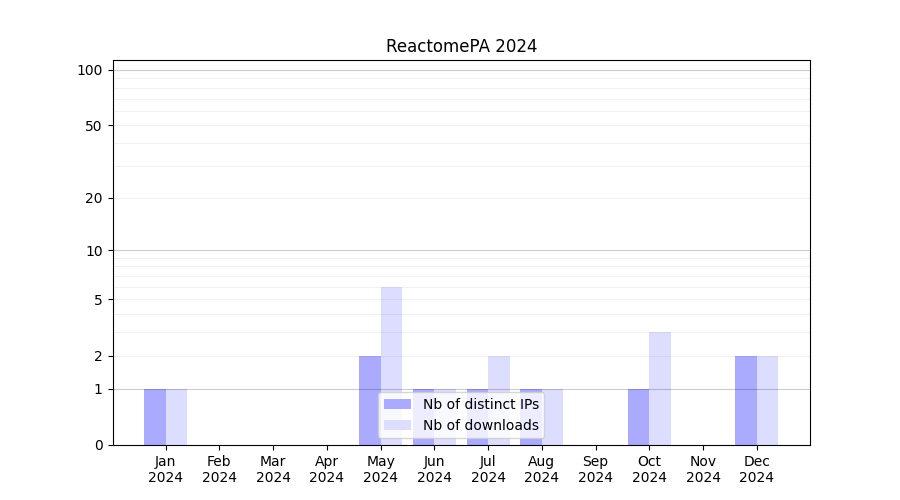Image resolution: width=900 pixels, height=500 pixels.
Task: Click the 20 y-axis tick label
Action: [94, 198]
